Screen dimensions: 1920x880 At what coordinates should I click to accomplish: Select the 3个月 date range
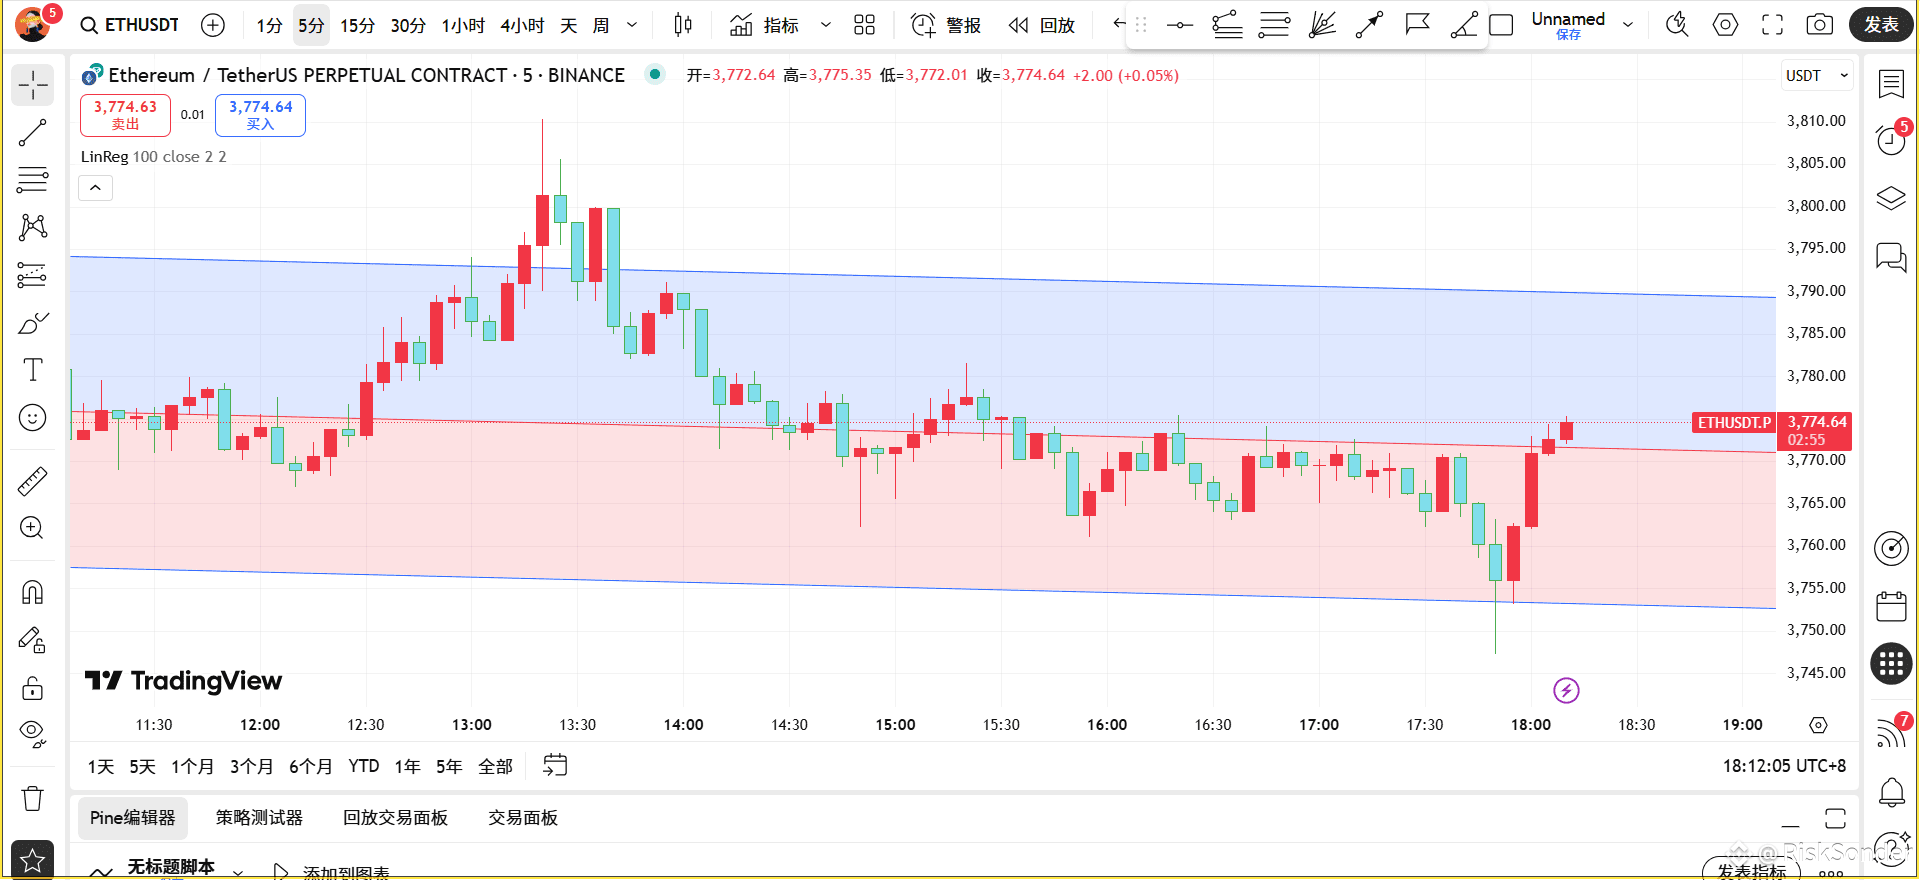(x=251, y=766)
